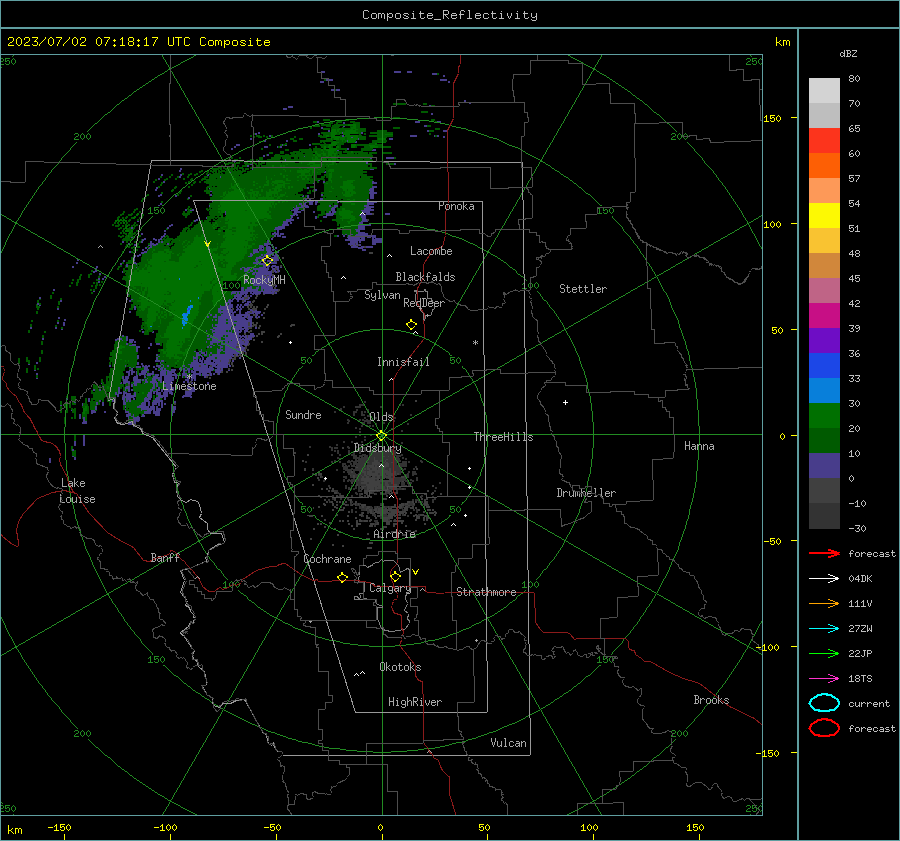Click the magenta 18TS arrow legend icon
The width and height of the screenshot is (900, 841).
(x=824, y=679)
